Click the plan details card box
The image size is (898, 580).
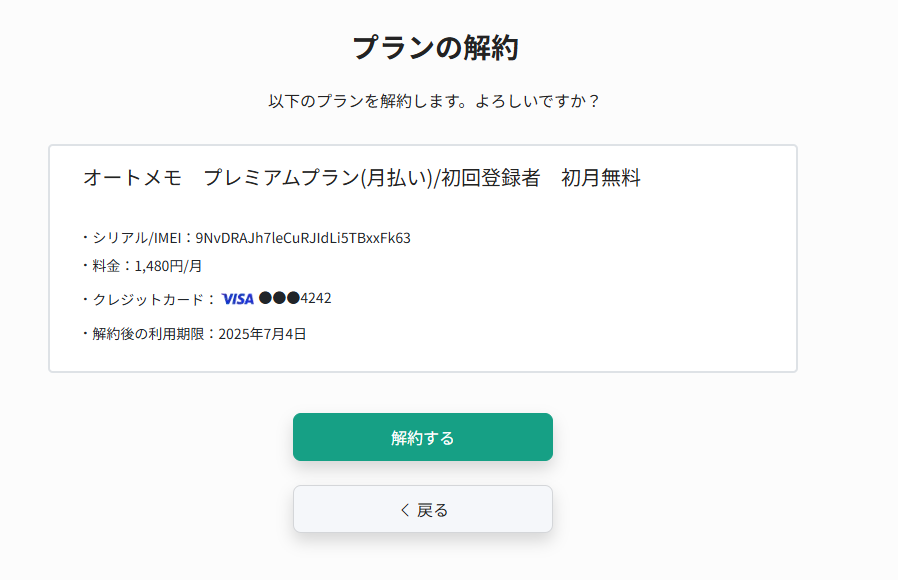click(x=423, y=258)
